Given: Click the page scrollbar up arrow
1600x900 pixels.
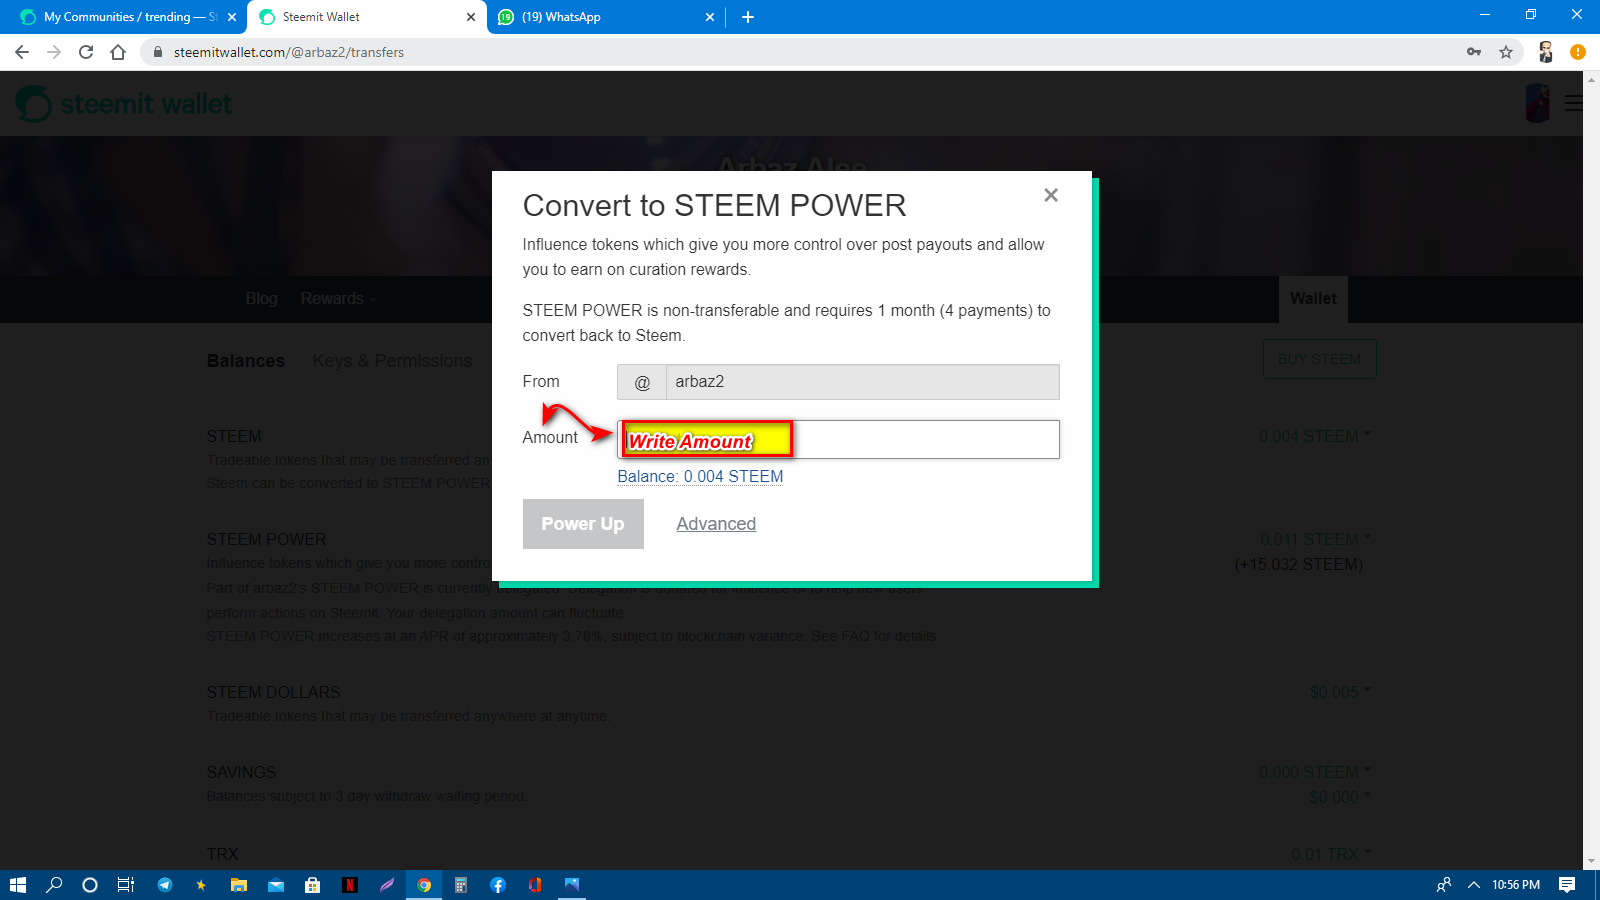Looking at the screenshot, I should [x=1591, y=78].
